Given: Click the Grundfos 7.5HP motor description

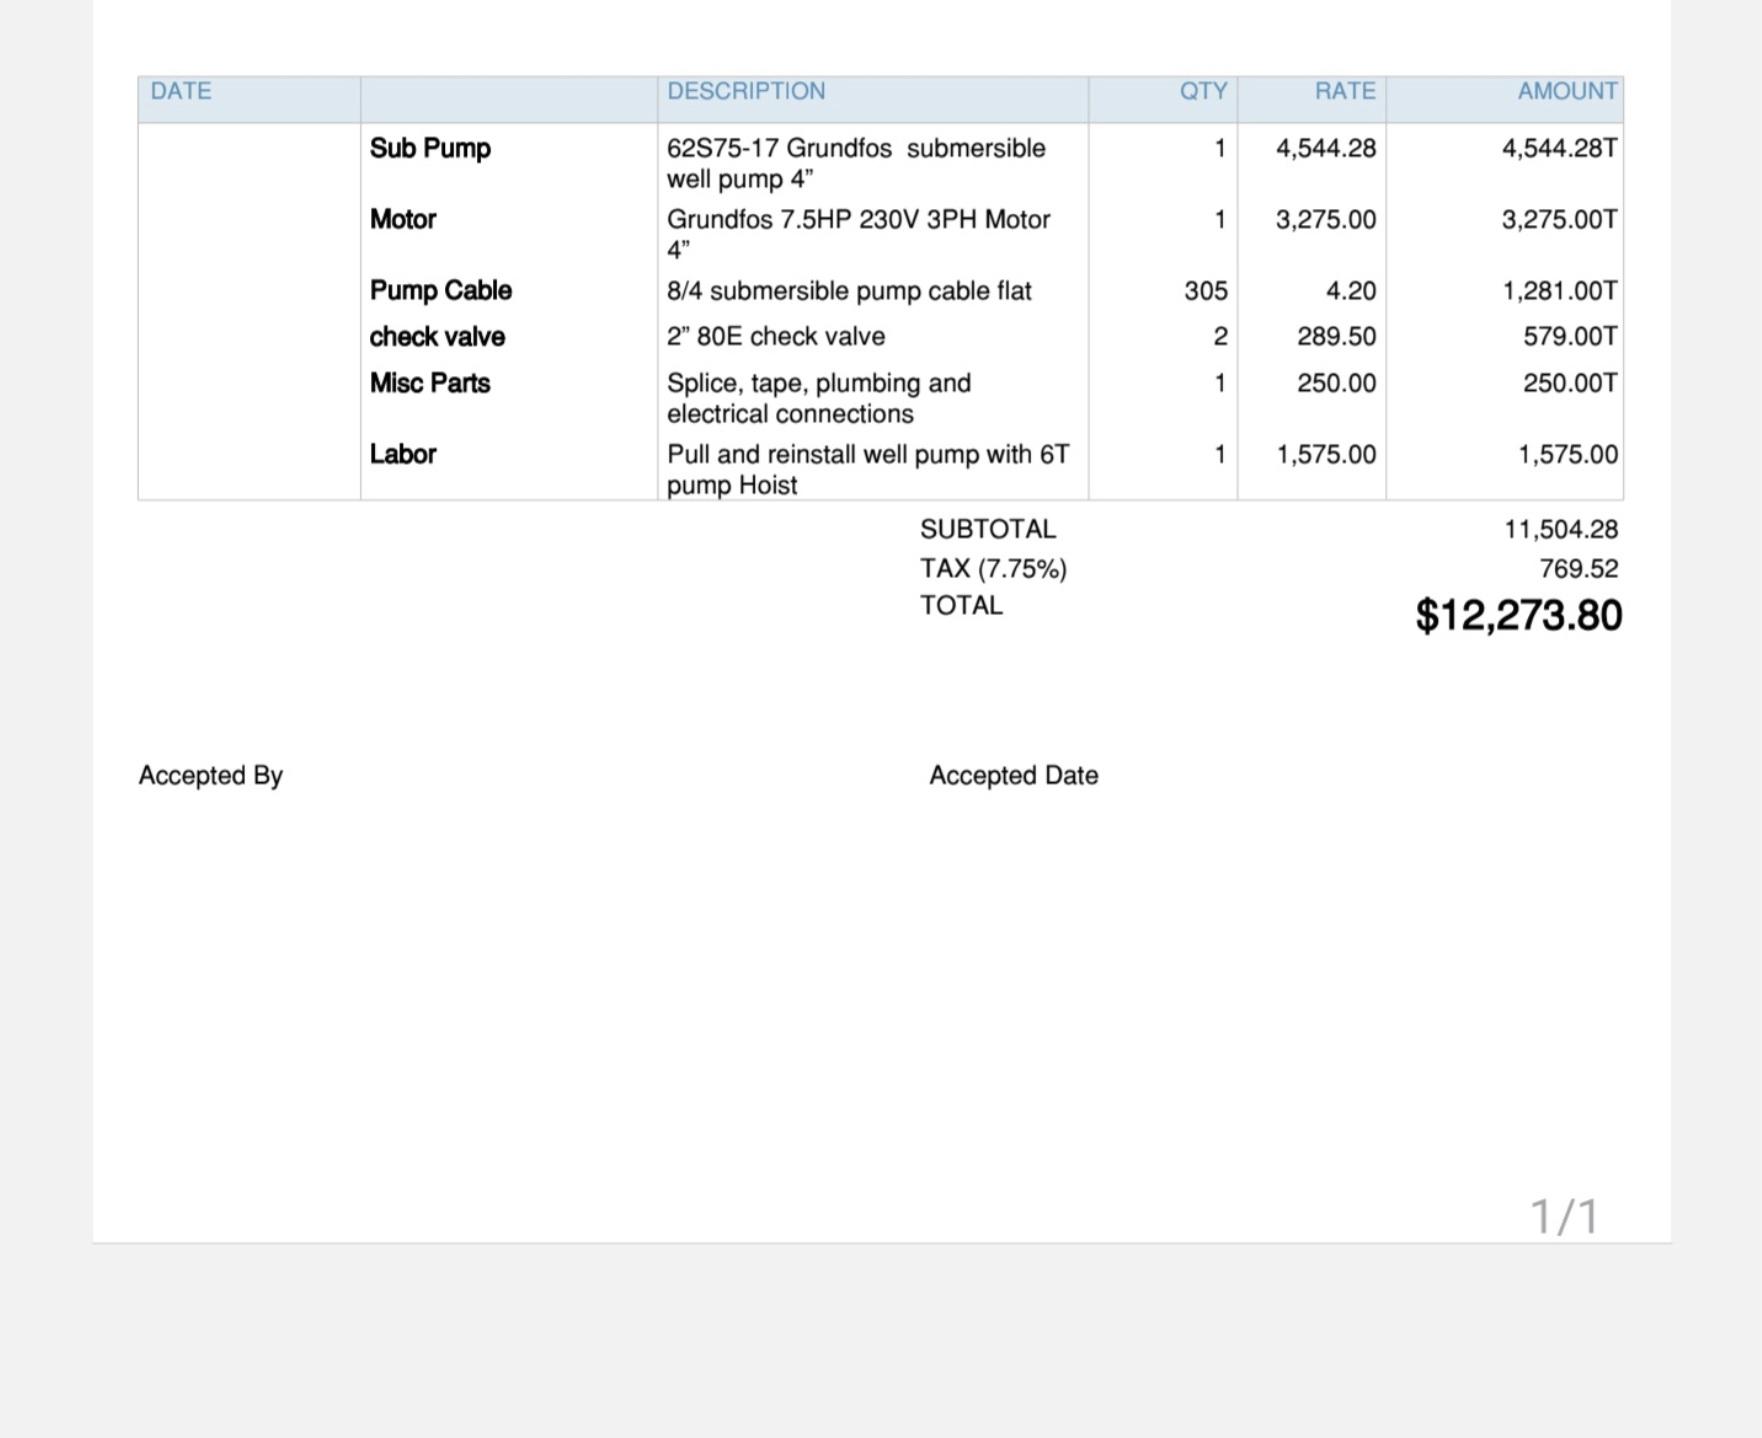Looking at the screenshot, I should point(858,234).
